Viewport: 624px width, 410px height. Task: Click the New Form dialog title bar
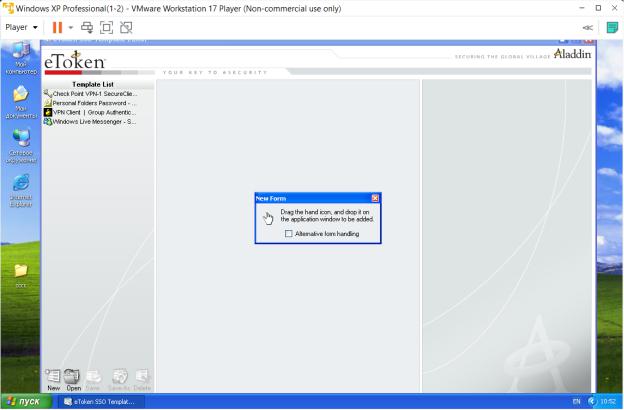tap(313, 198)
